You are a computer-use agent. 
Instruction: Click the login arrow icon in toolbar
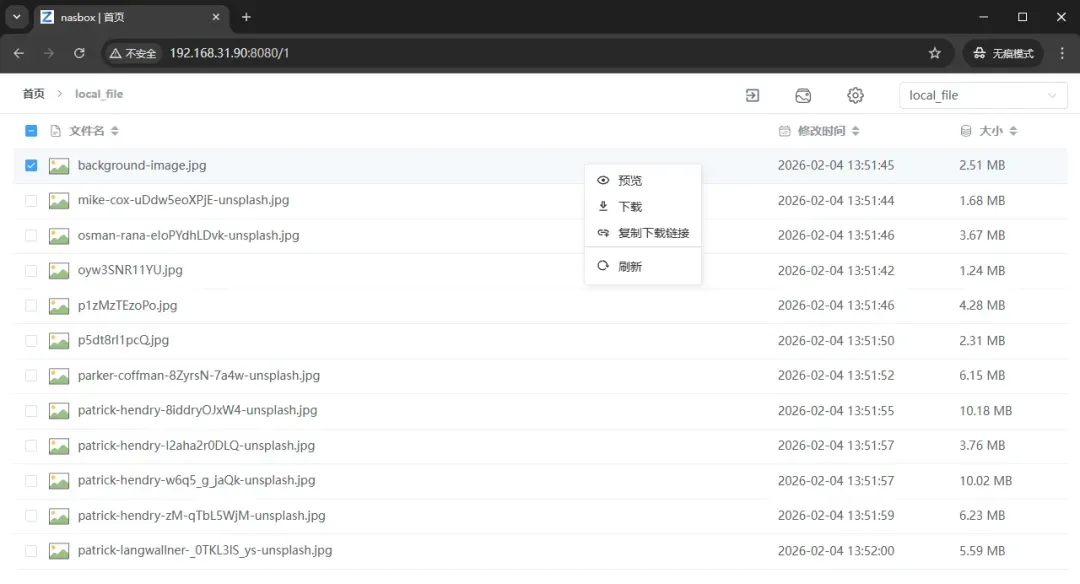[752, 95]
